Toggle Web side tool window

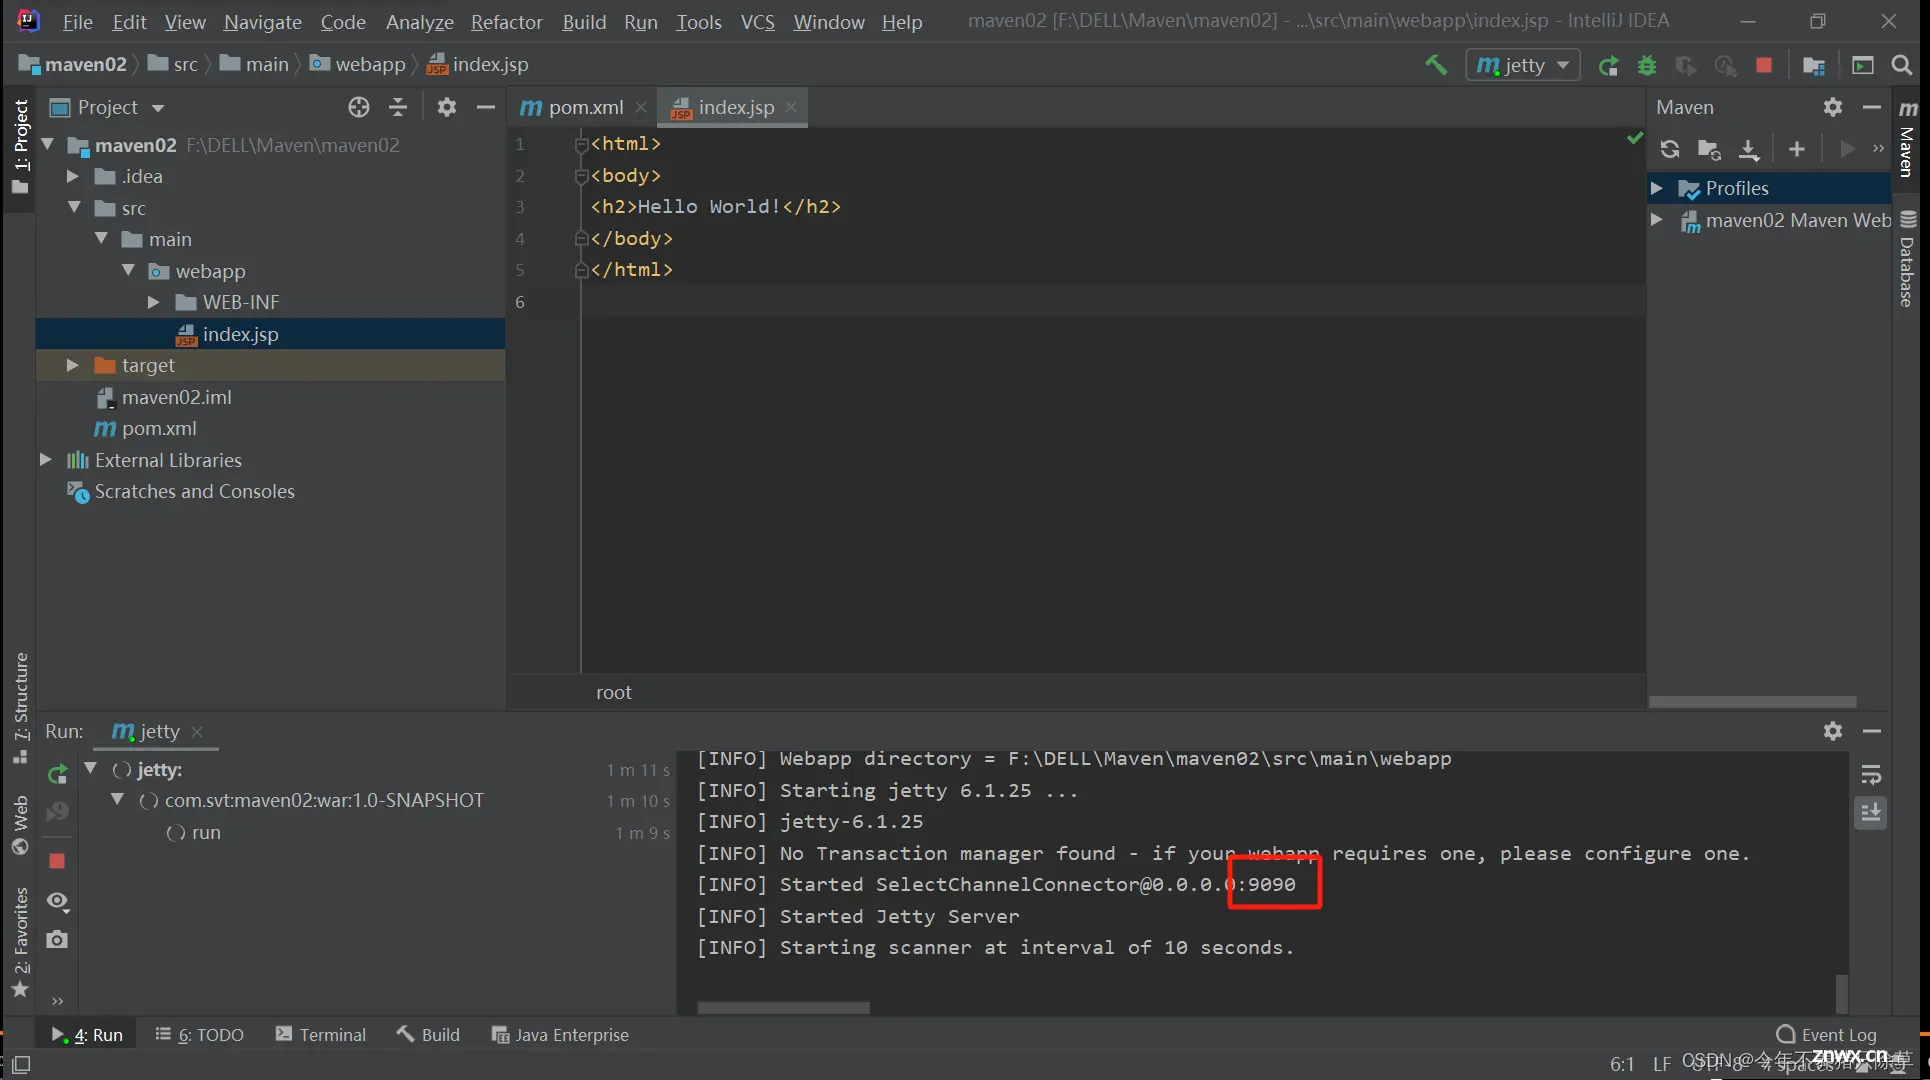tap(20, 825)
